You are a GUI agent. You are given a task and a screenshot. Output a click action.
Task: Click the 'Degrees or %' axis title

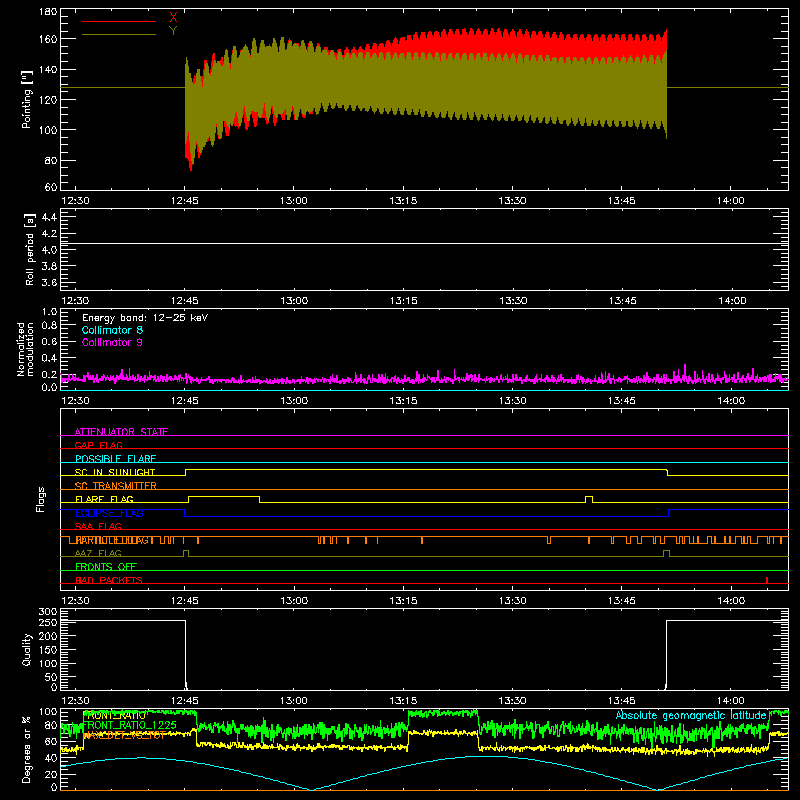27,749
